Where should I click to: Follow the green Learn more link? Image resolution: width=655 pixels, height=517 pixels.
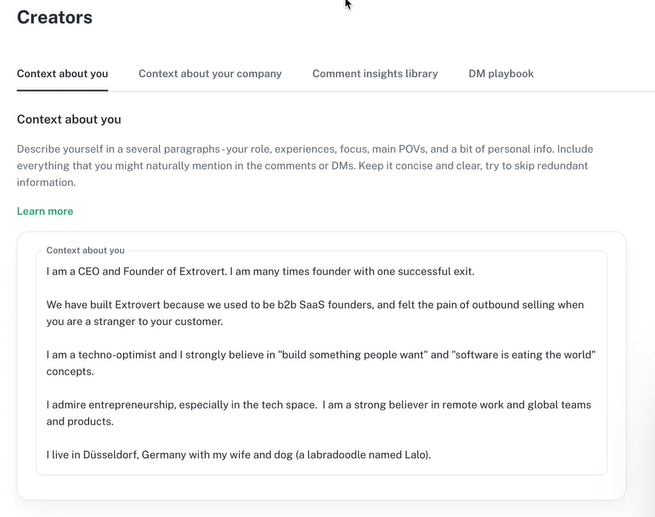(45, 211)
